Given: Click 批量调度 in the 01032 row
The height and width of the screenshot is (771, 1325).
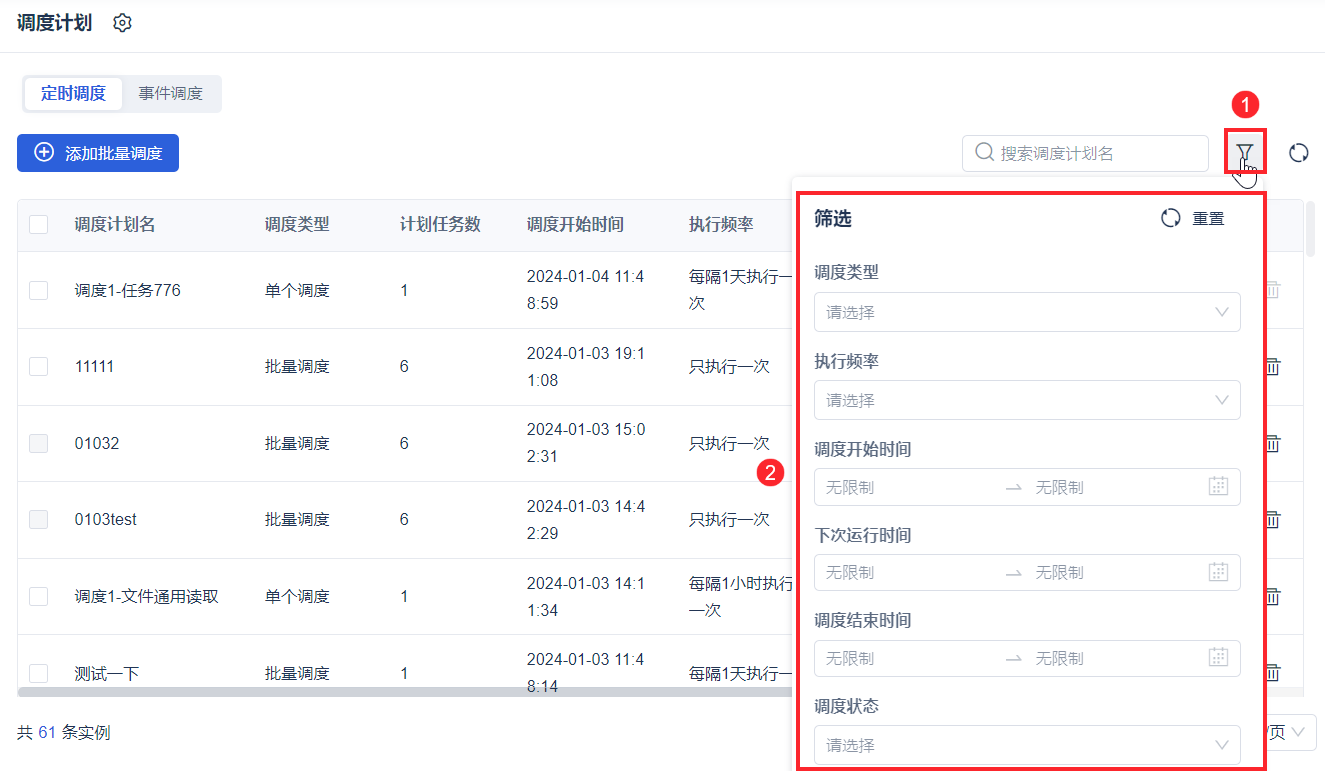Looking at the screenshot, I should click(x=297, y=443).
